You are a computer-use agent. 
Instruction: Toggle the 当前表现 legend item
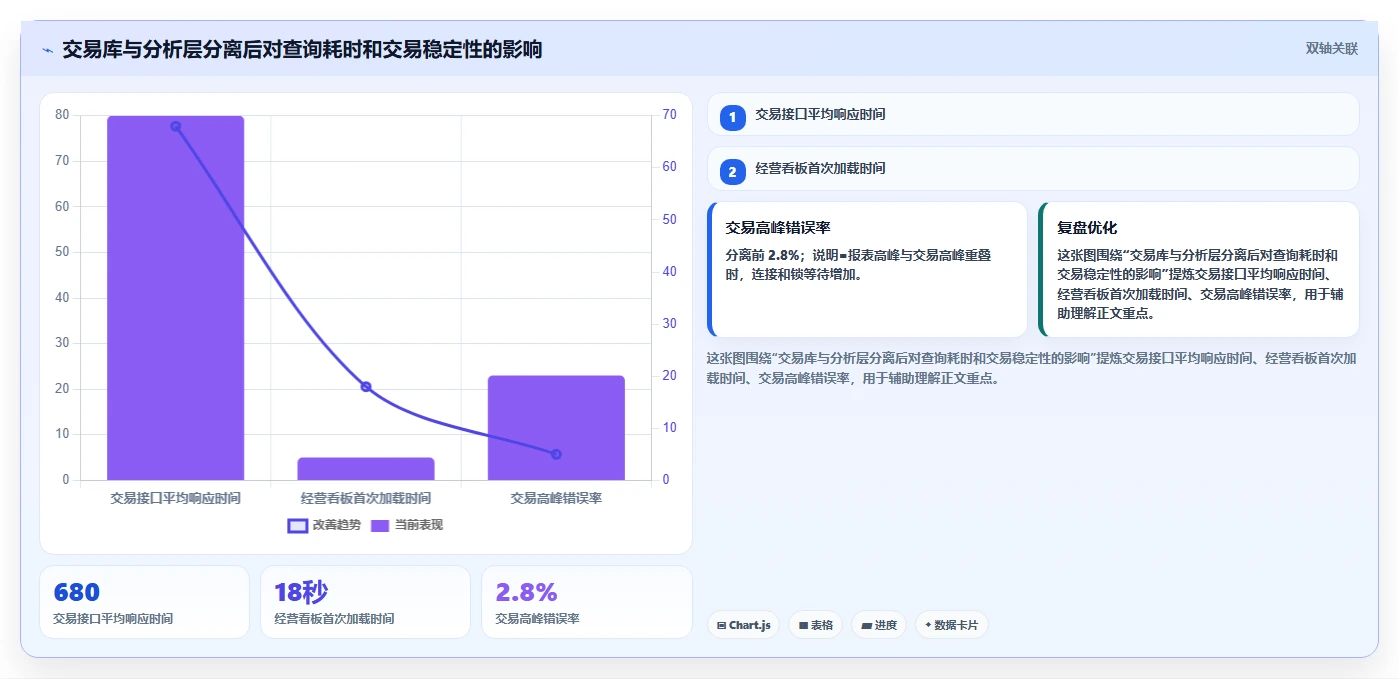[x=407, y=525]
